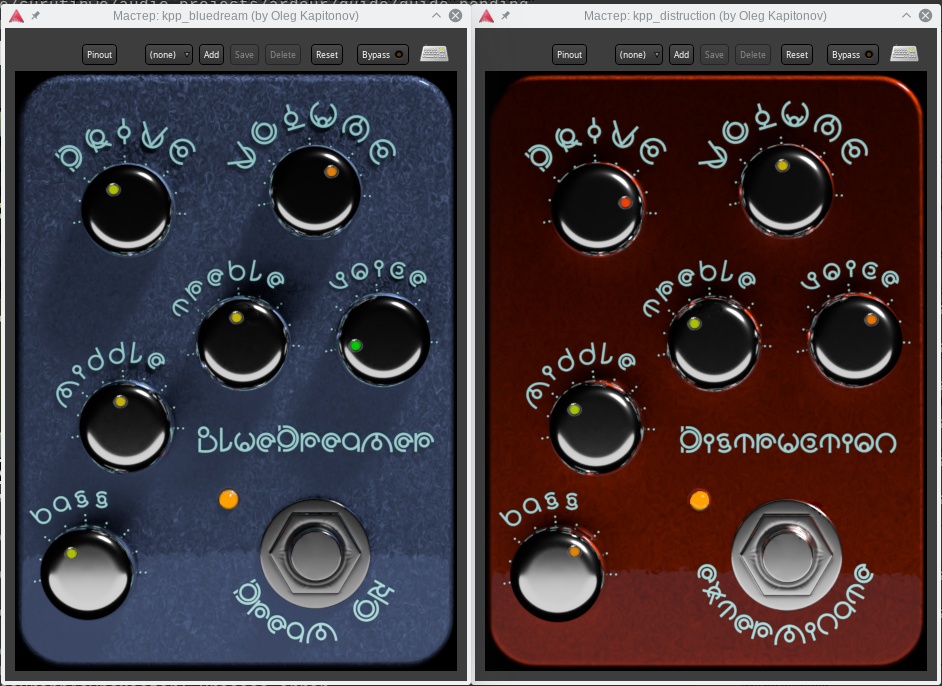Click the Volume knob on Distruction pedal
This screenshot has width=942, height=686.
pyautogui.click(x=786, y=191)
